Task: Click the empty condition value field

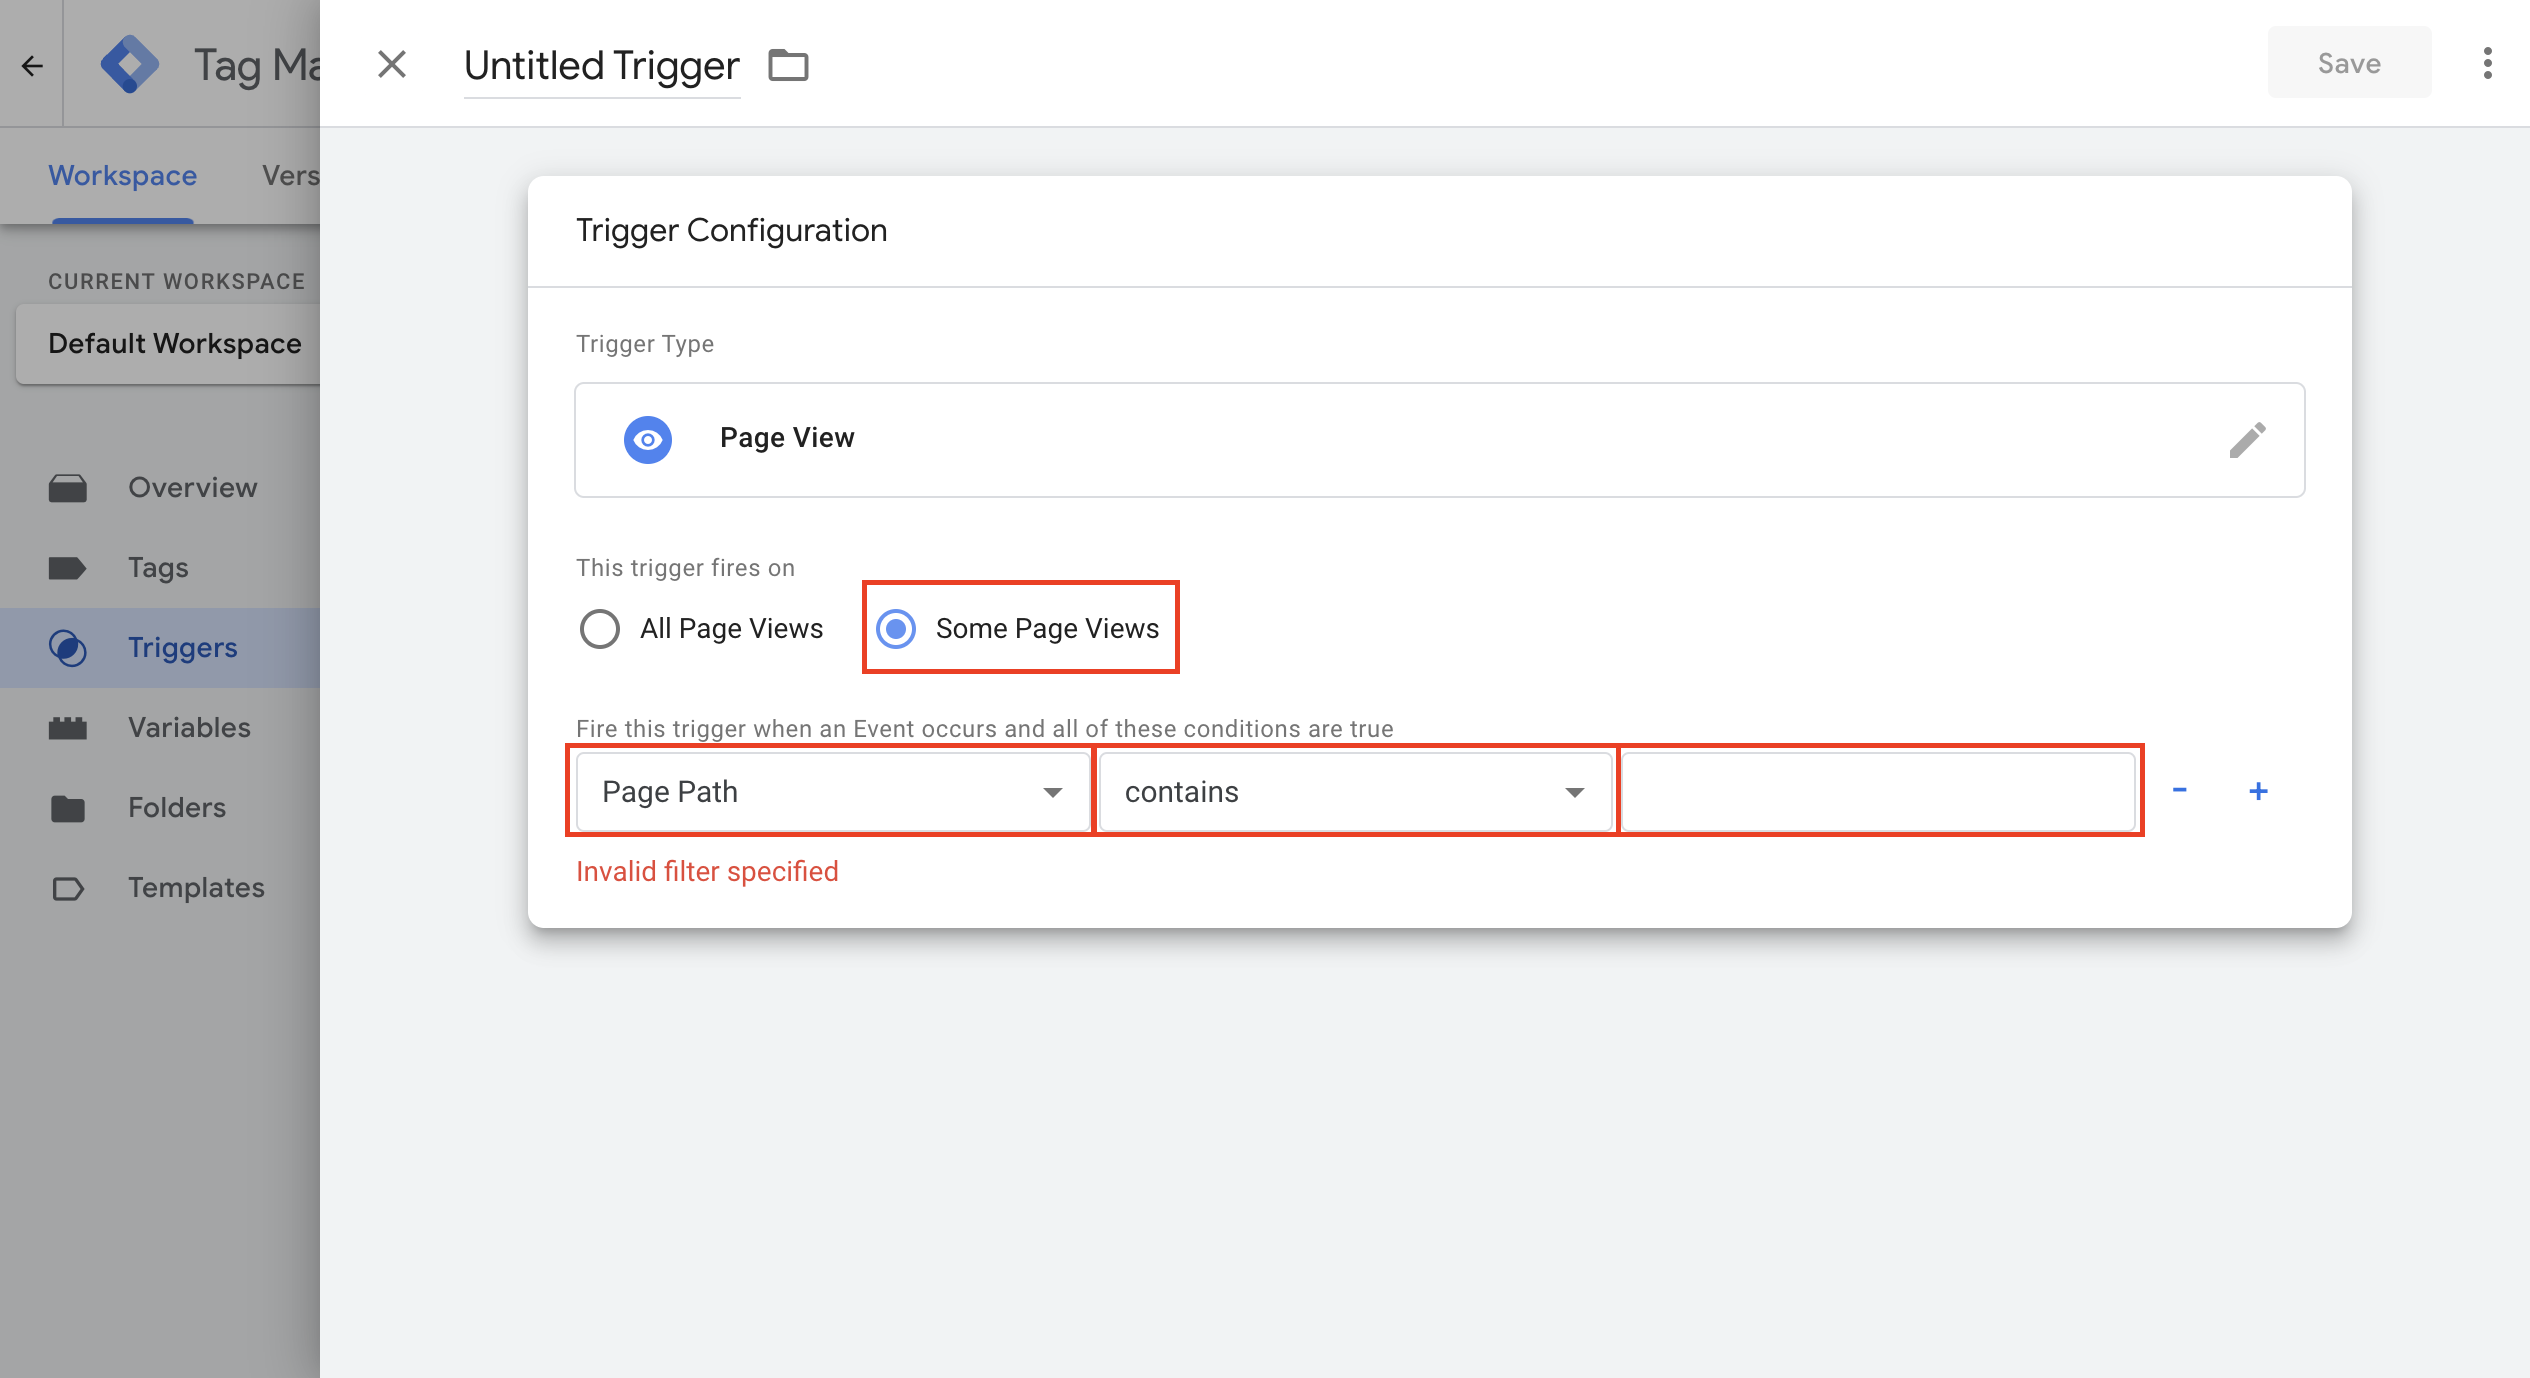Action: [1878, 792]
